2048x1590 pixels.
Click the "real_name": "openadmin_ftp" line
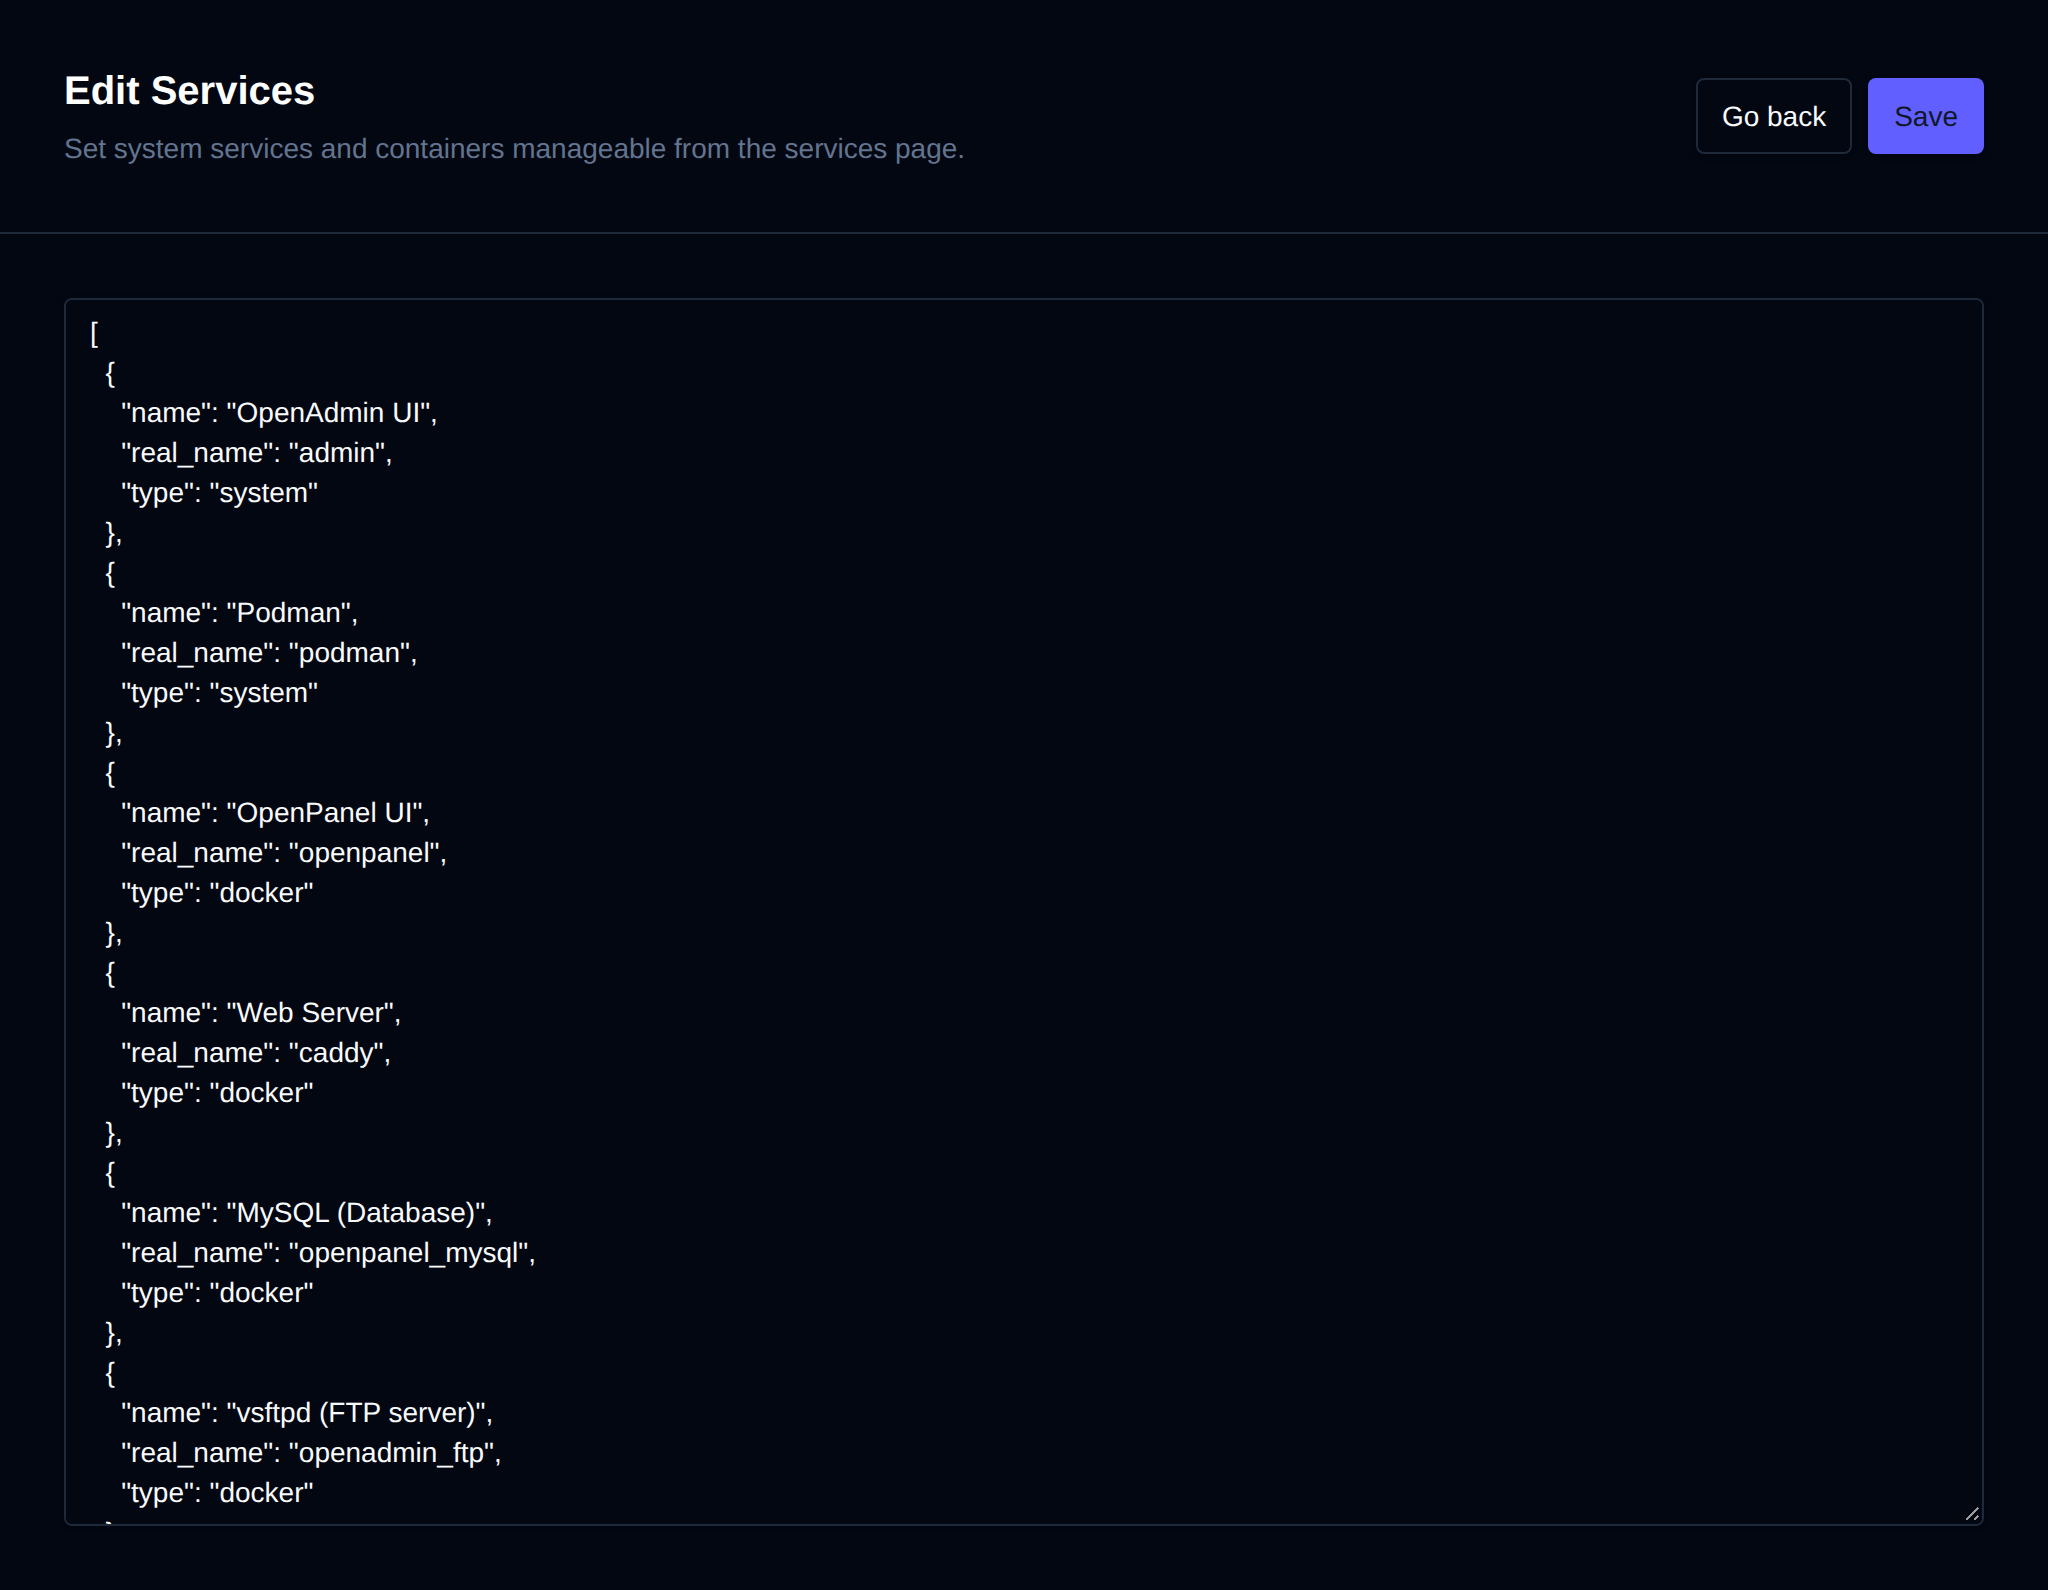pos(311,1453)
